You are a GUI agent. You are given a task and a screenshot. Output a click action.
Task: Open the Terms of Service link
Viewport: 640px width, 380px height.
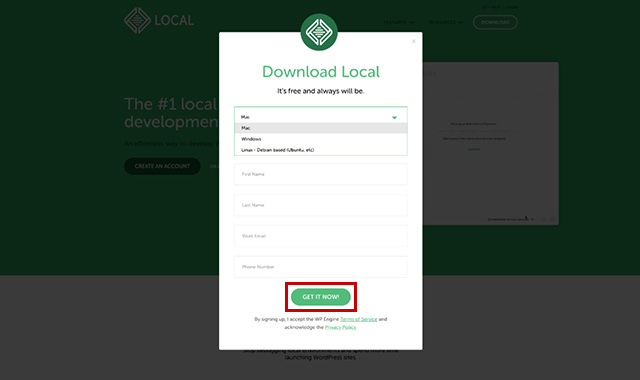[359, 319]
